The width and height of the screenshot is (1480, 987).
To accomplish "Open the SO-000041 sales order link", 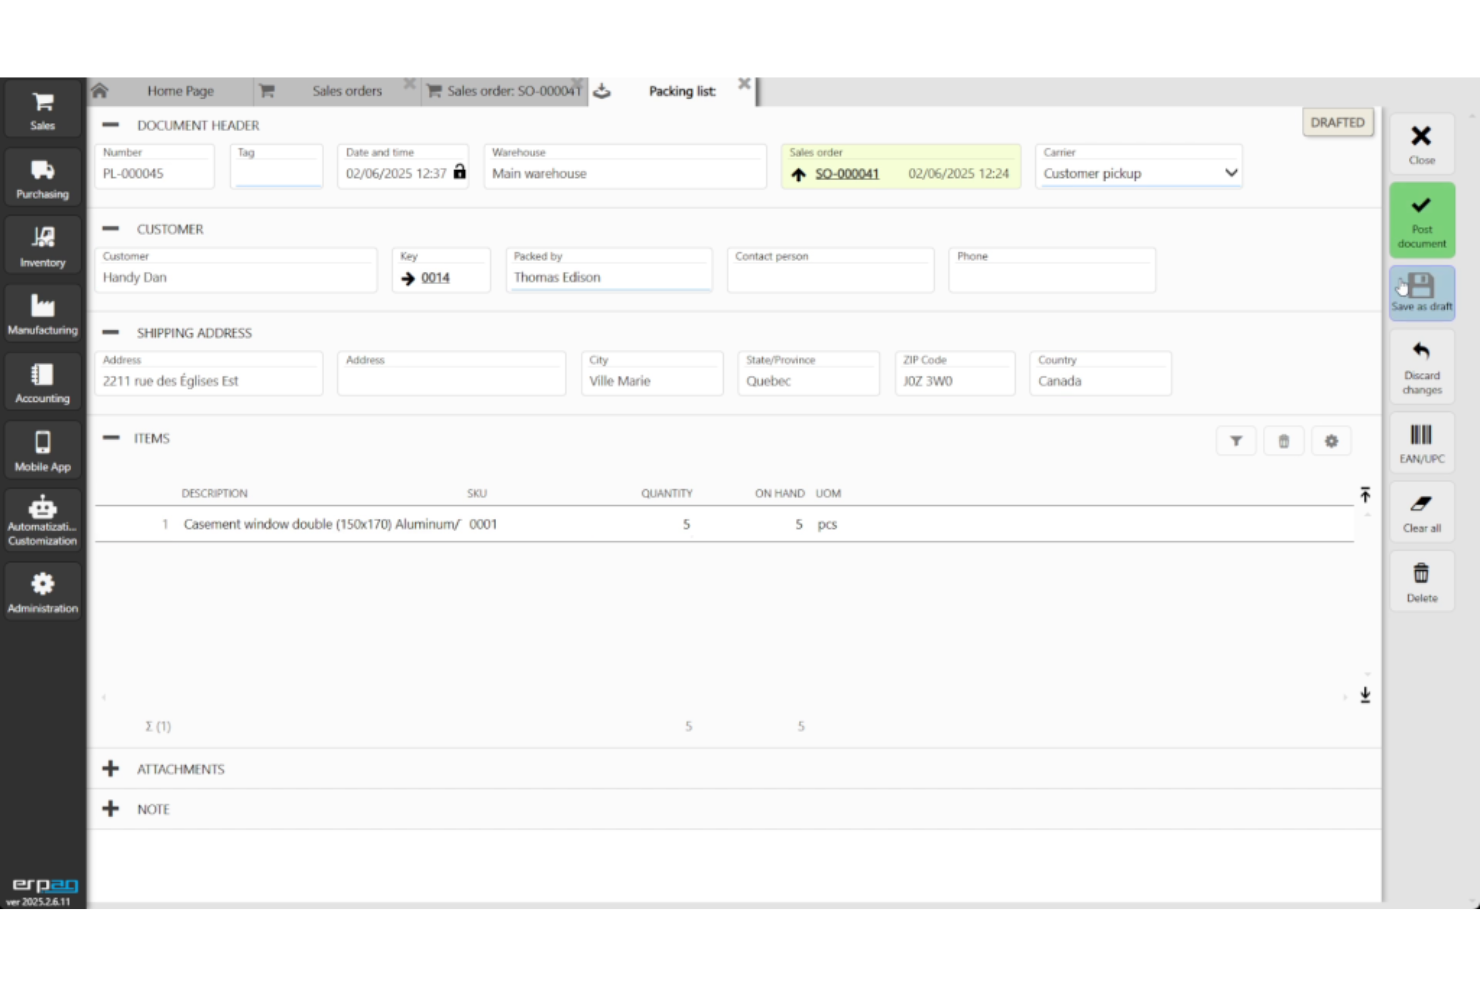I will pyautogui.click(x=846, y=173).
